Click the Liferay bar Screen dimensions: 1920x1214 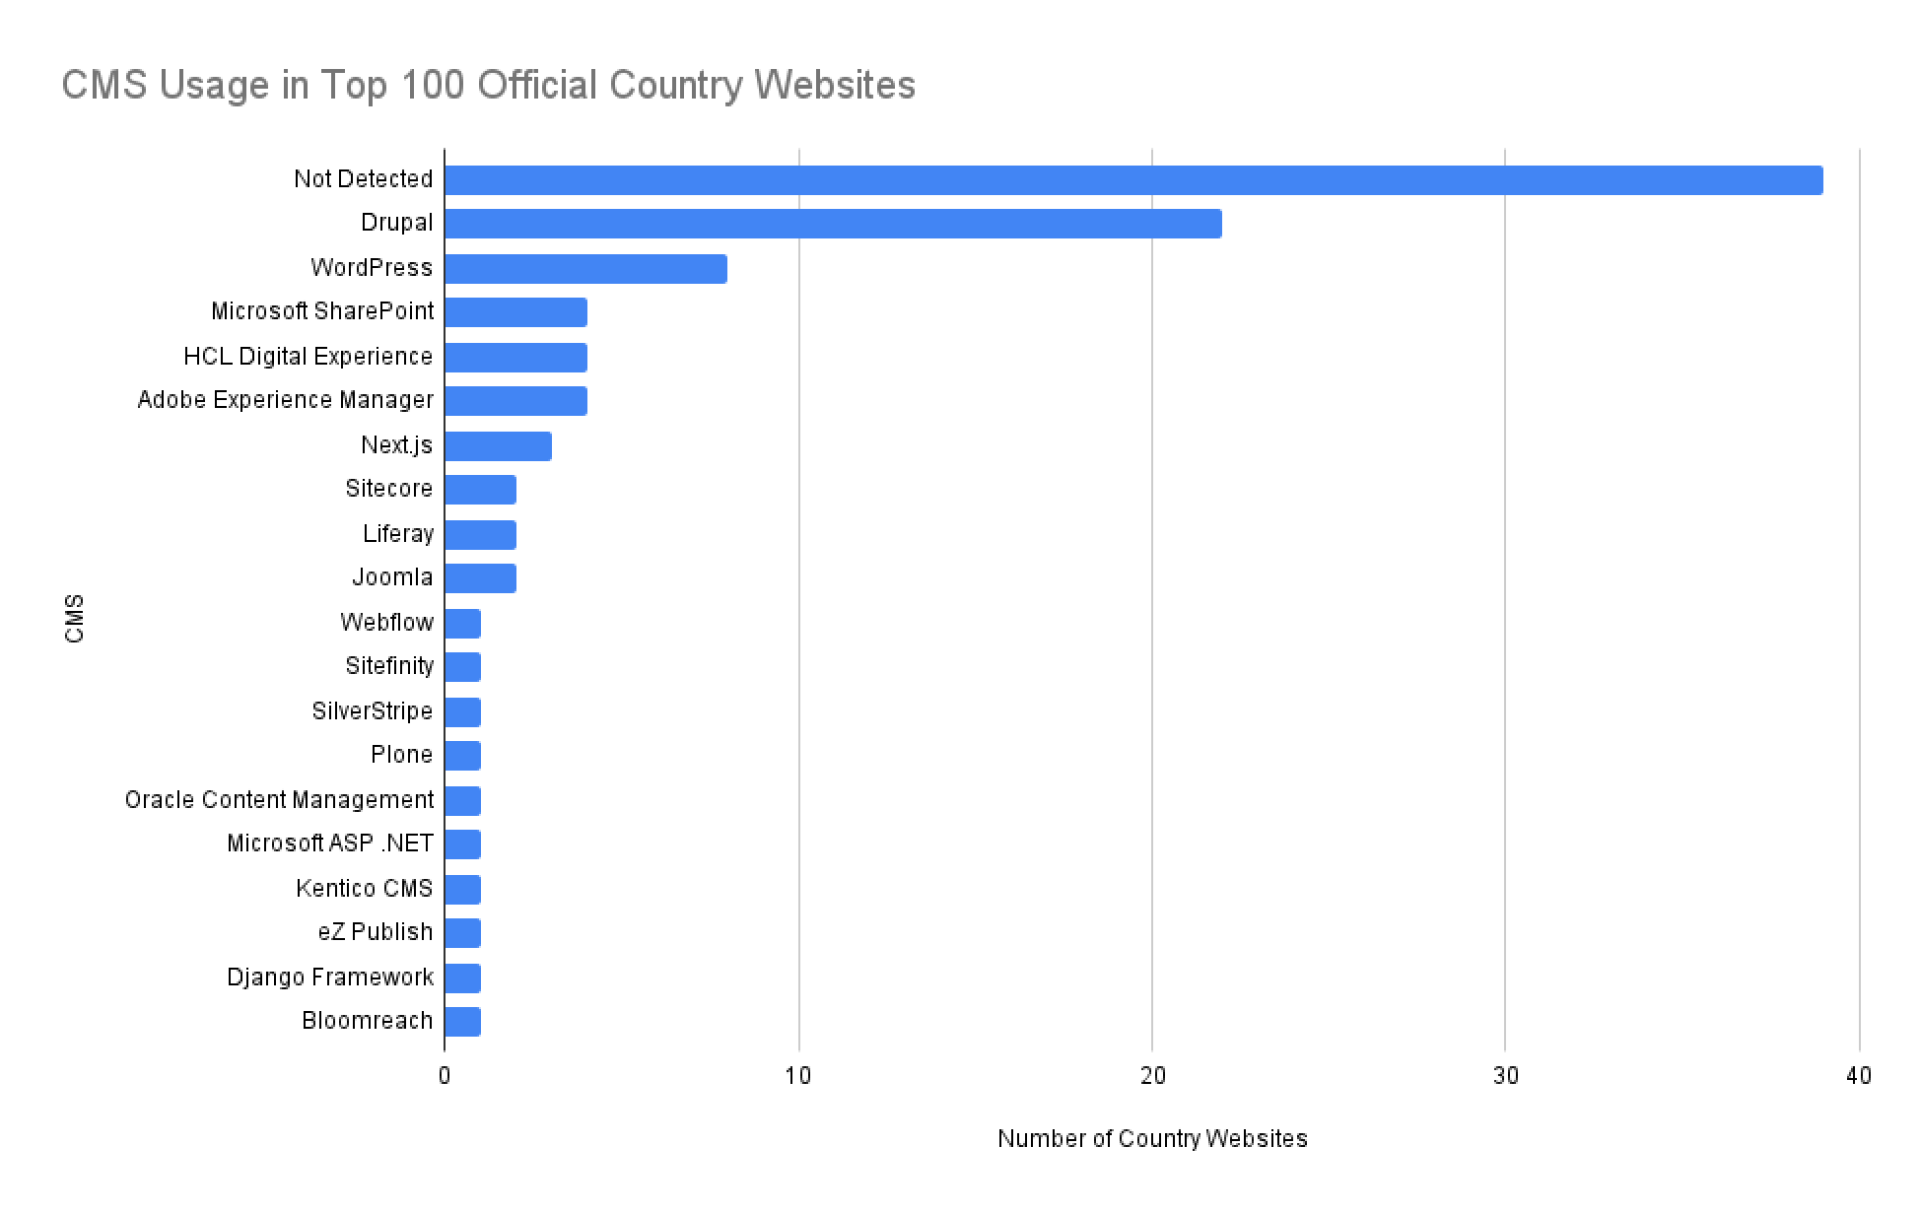[480, 535]
